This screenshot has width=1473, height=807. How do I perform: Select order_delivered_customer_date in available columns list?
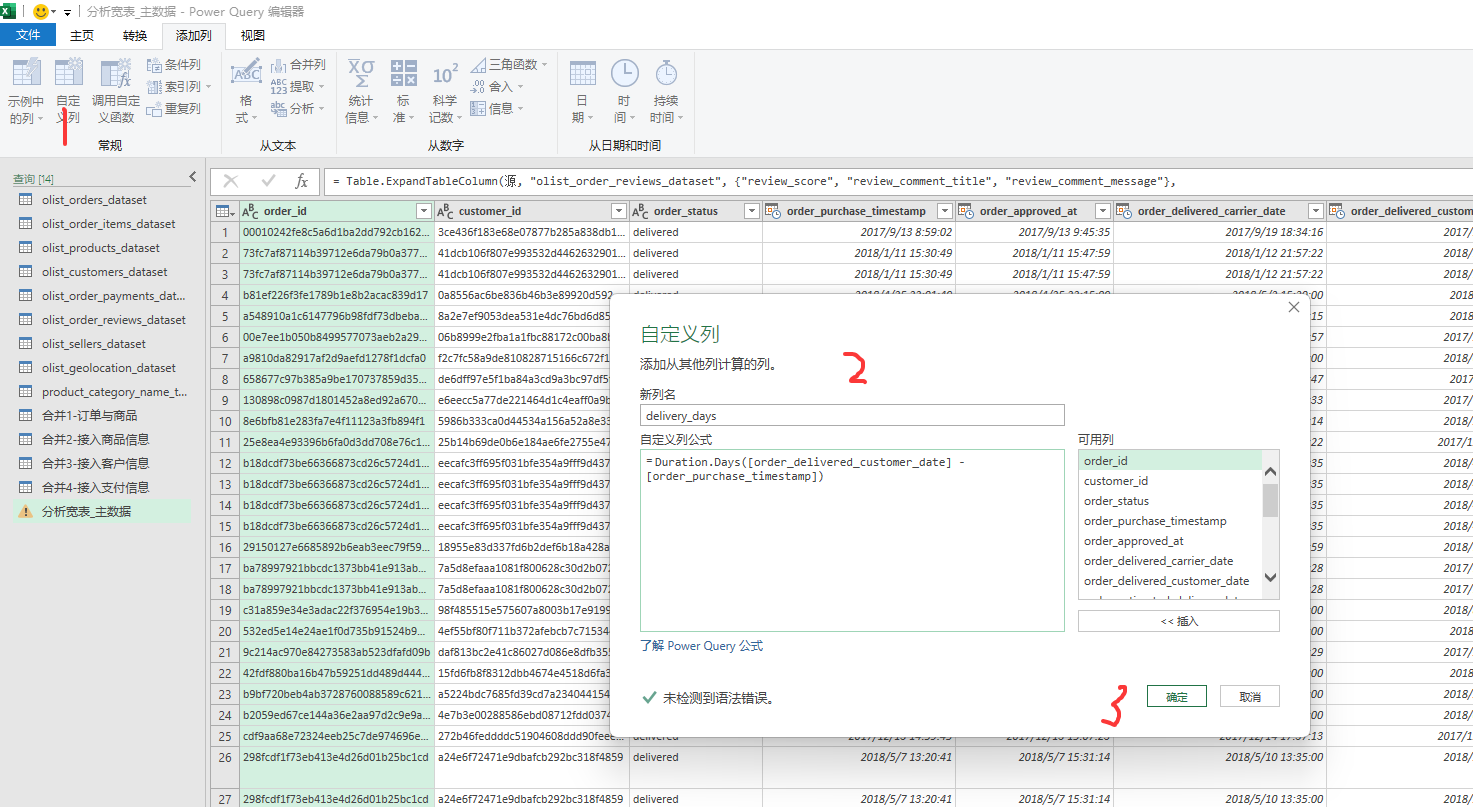1169,581
